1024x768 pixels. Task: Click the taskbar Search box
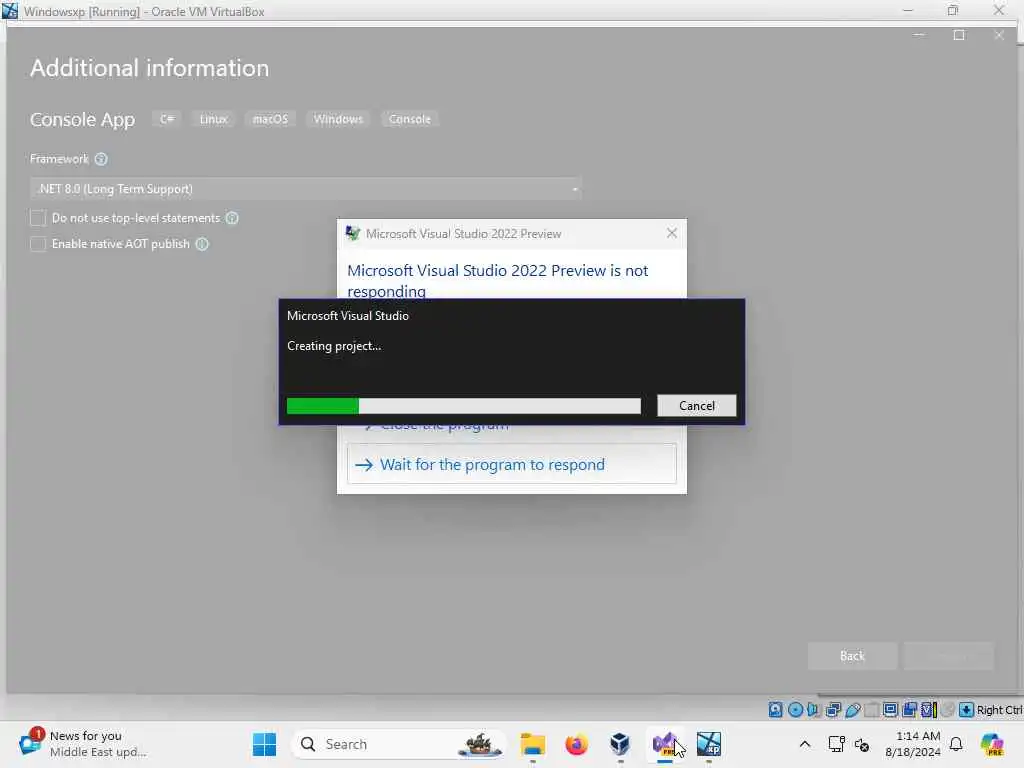398,744
